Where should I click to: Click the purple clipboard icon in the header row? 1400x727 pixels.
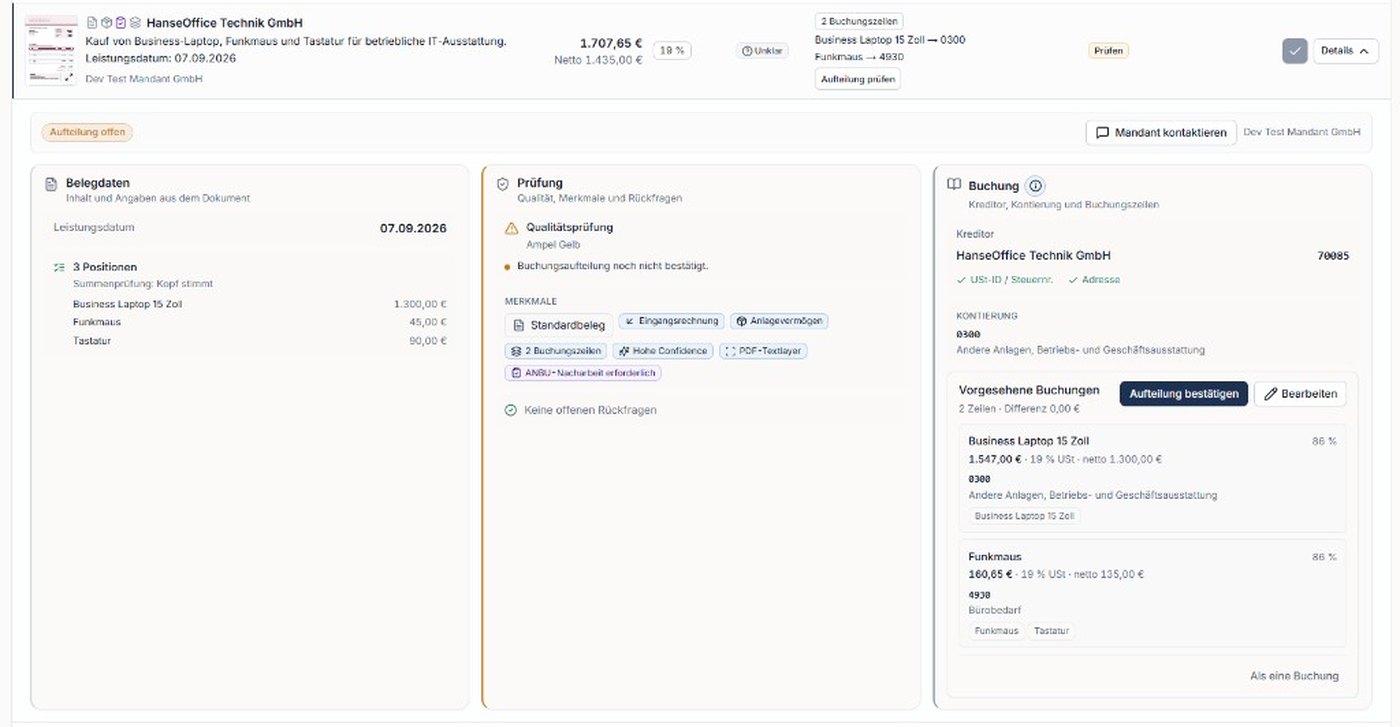(x=120, y=22)
